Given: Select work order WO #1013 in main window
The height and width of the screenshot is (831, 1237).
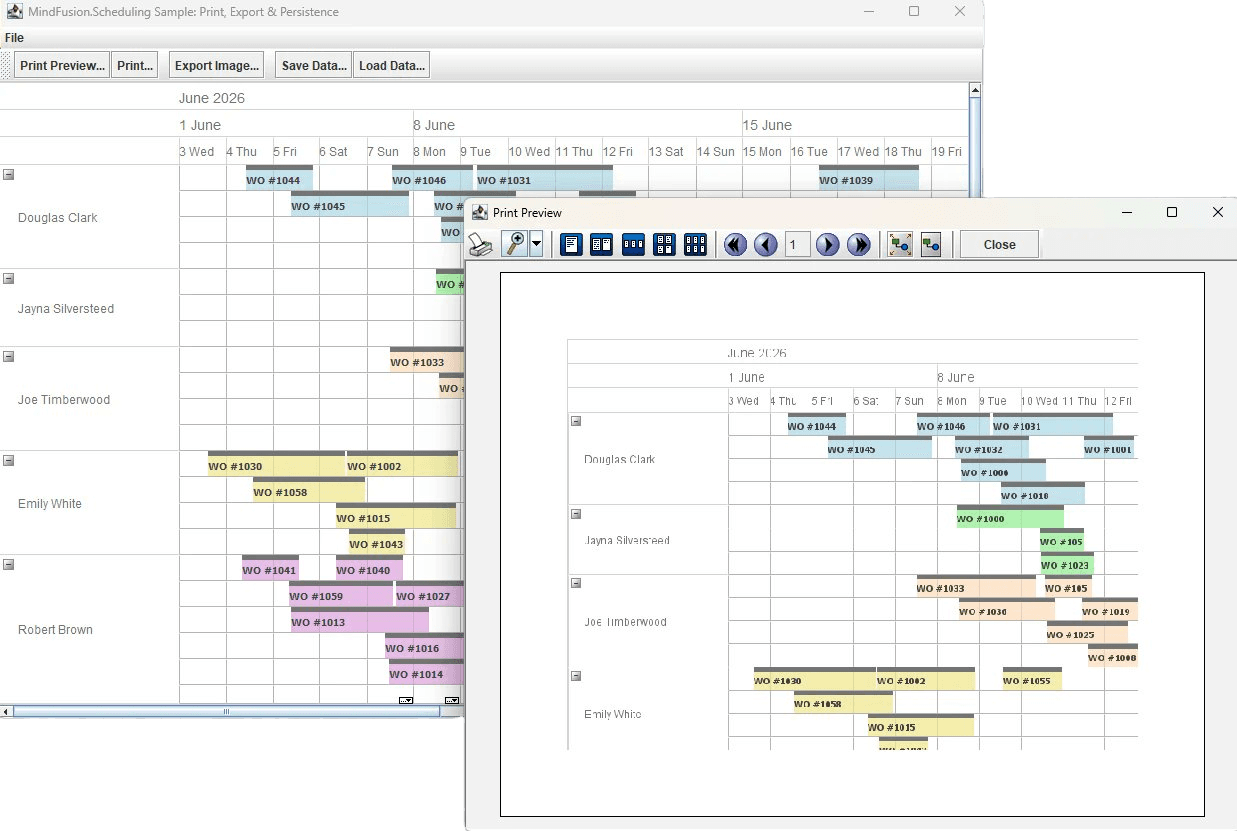Looking at the screenshot, I should (x=360, y=622).
